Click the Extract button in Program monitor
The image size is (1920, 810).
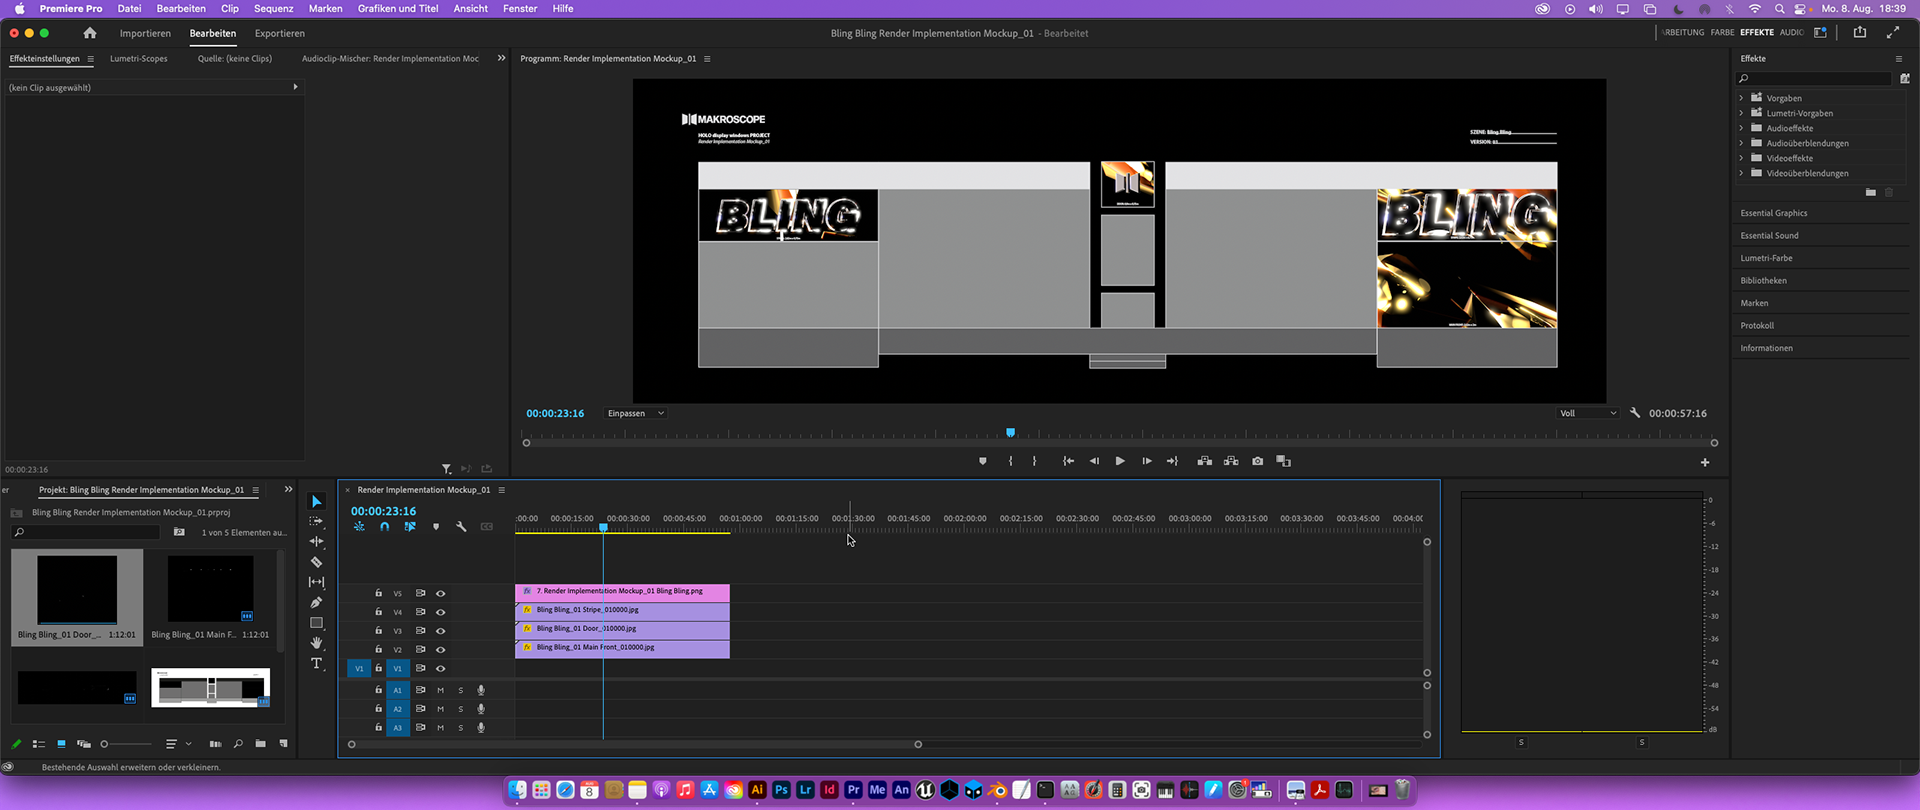[1231, 461]
